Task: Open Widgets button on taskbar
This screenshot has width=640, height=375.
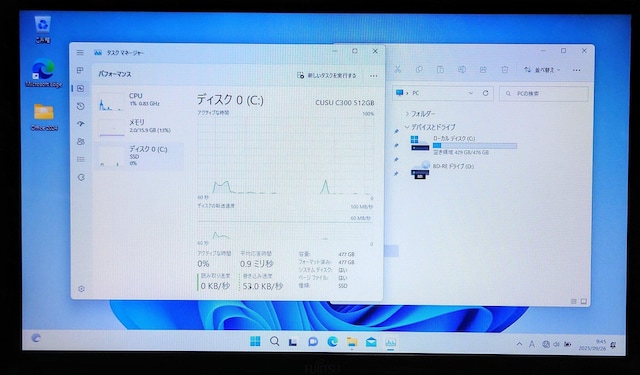Action: 36,338
